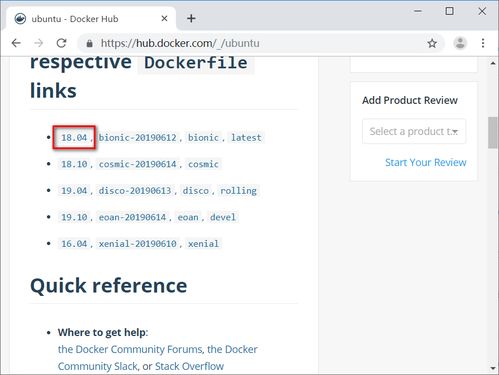Close the ubuntu - Docker Hub tab
Viewport: 499px width, 375px height.
[164, 19]
